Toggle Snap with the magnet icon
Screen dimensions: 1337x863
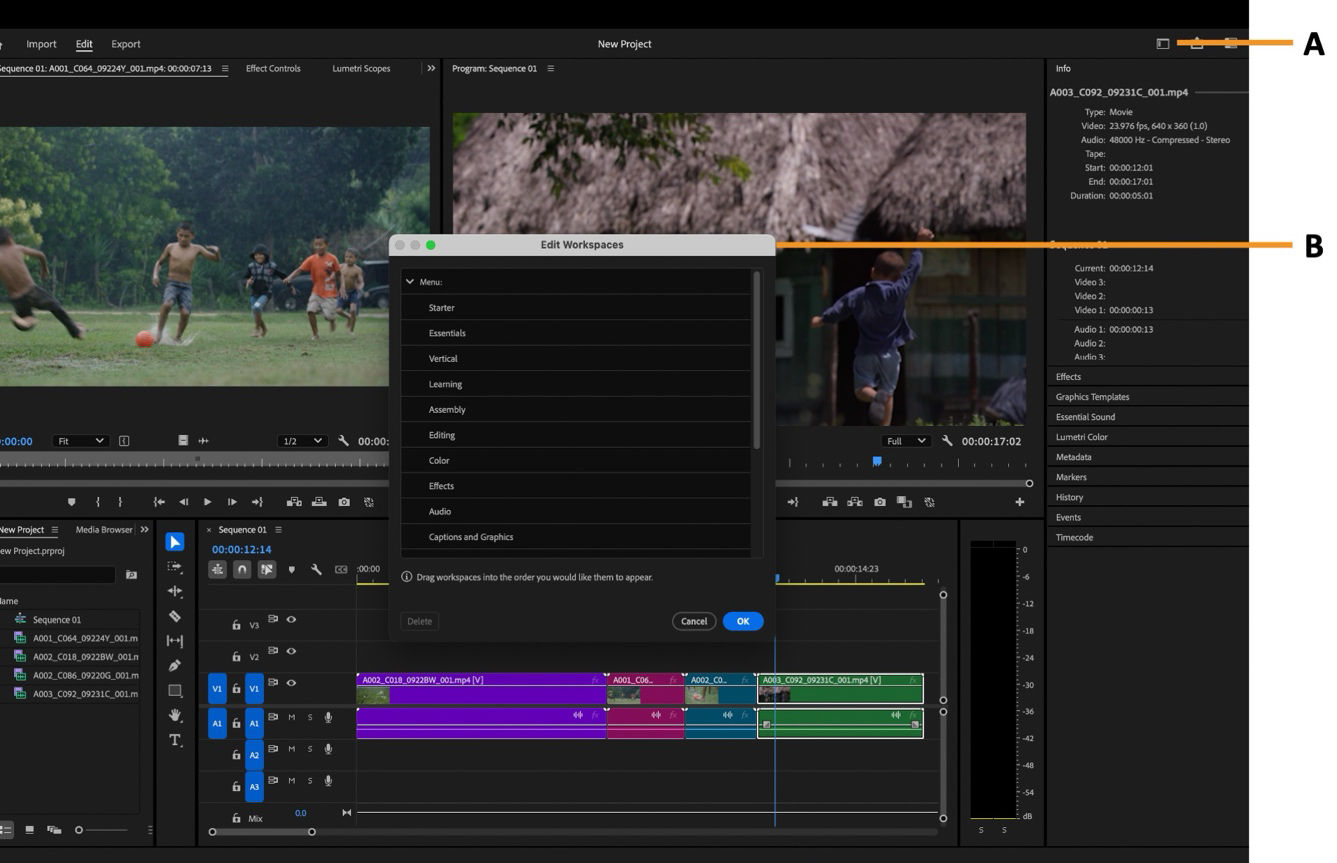(x=243, y=569)
